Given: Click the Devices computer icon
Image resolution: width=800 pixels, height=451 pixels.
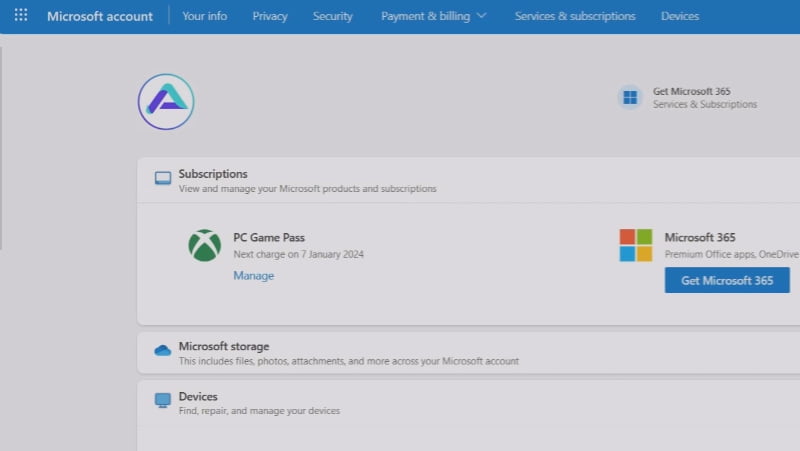Looking at the screenshot, I should point(163,400).
